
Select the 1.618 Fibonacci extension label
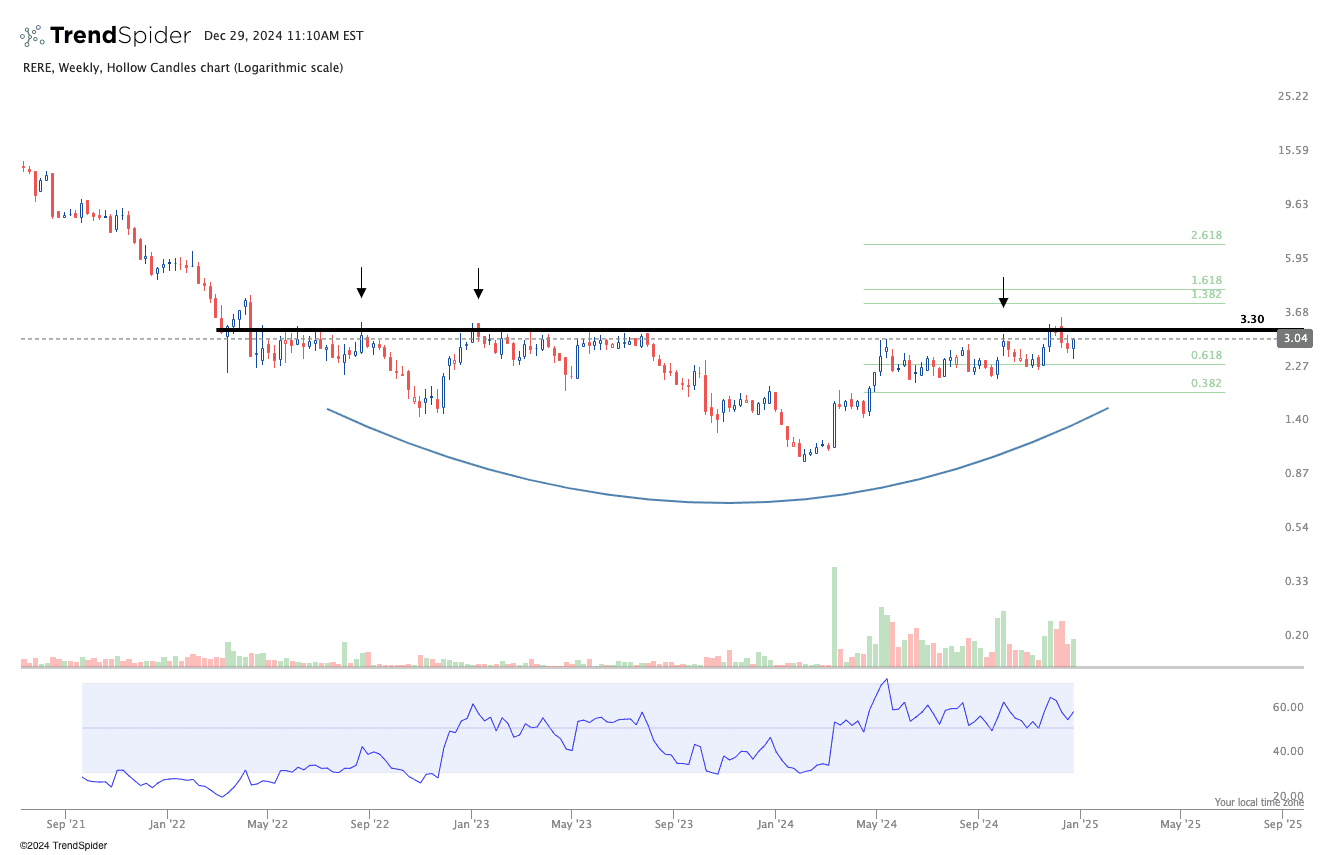click(x=1206, y=281)
